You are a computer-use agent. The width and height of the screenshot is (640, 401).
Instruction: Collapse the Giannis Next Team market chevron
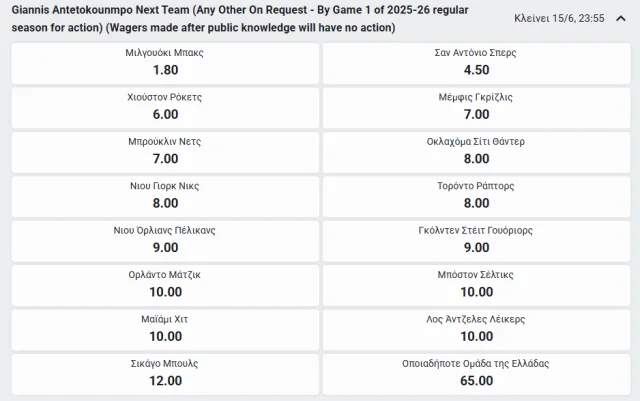point(621,18)
